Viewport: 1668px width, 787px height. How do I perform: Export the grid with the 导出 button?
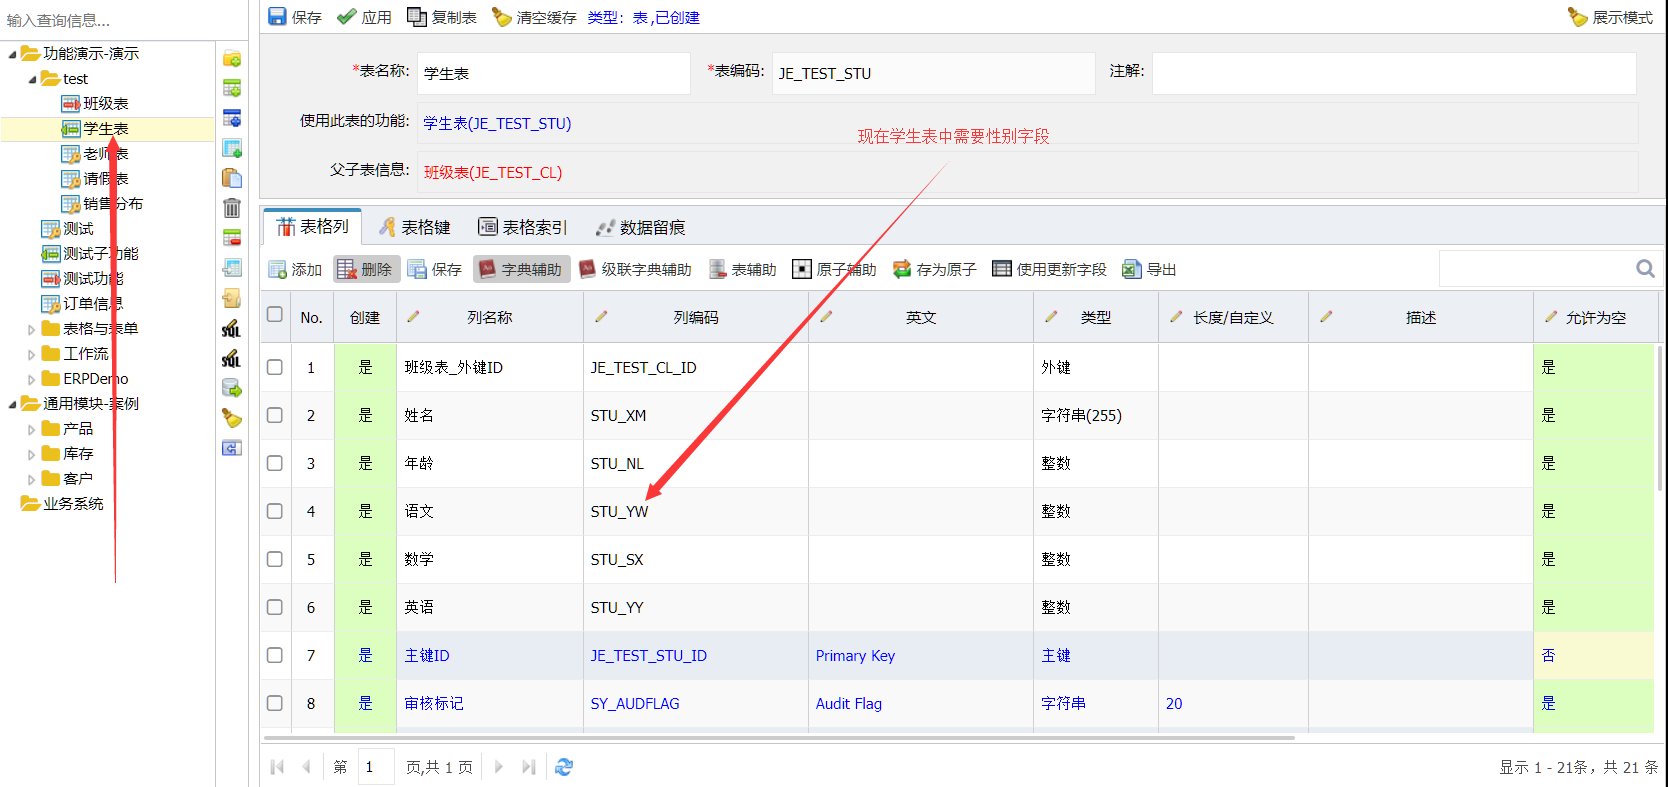coord(1149,269)
